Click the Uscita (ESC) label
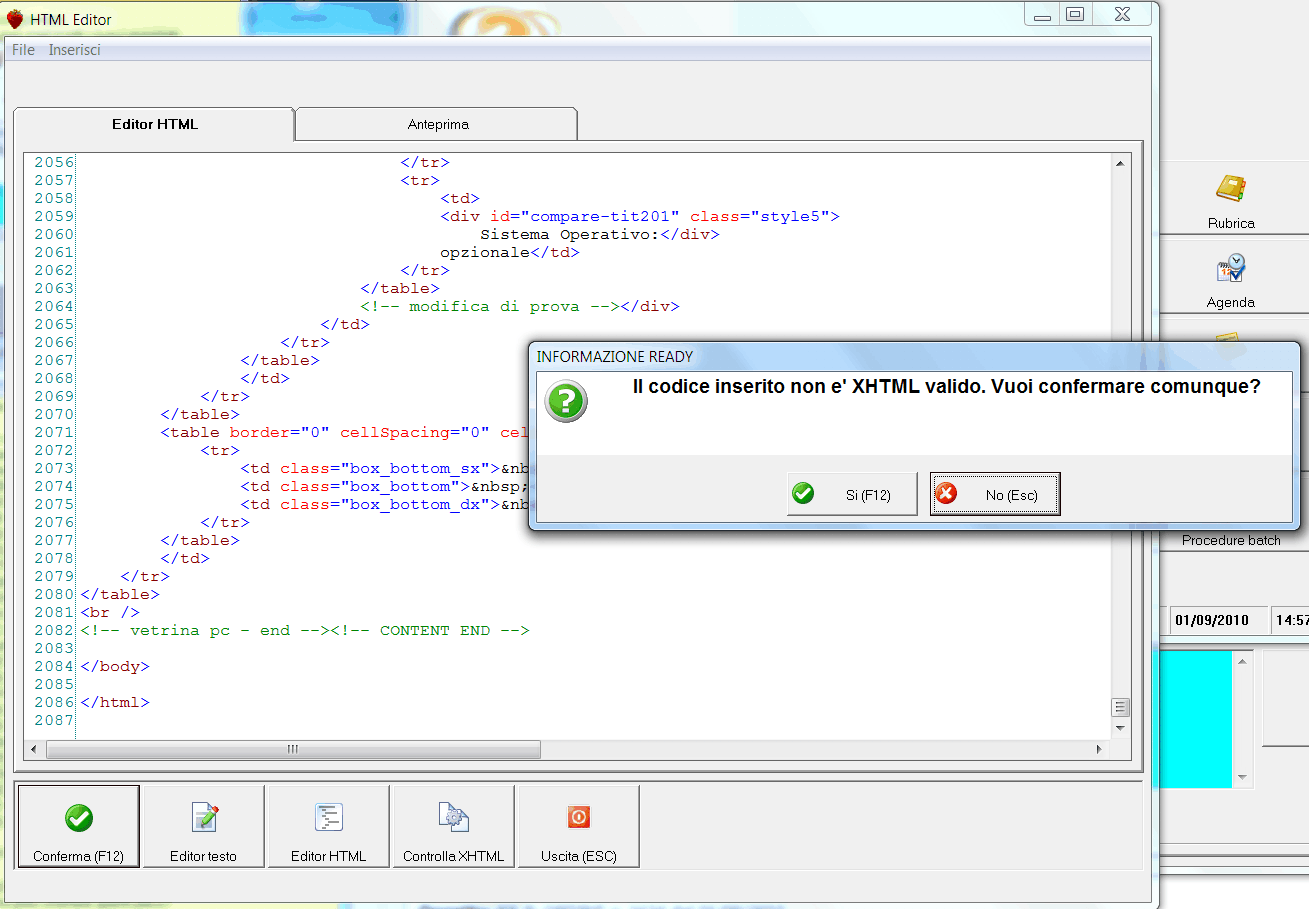Screen dimensions: 1309x909 tap(578, 857)
